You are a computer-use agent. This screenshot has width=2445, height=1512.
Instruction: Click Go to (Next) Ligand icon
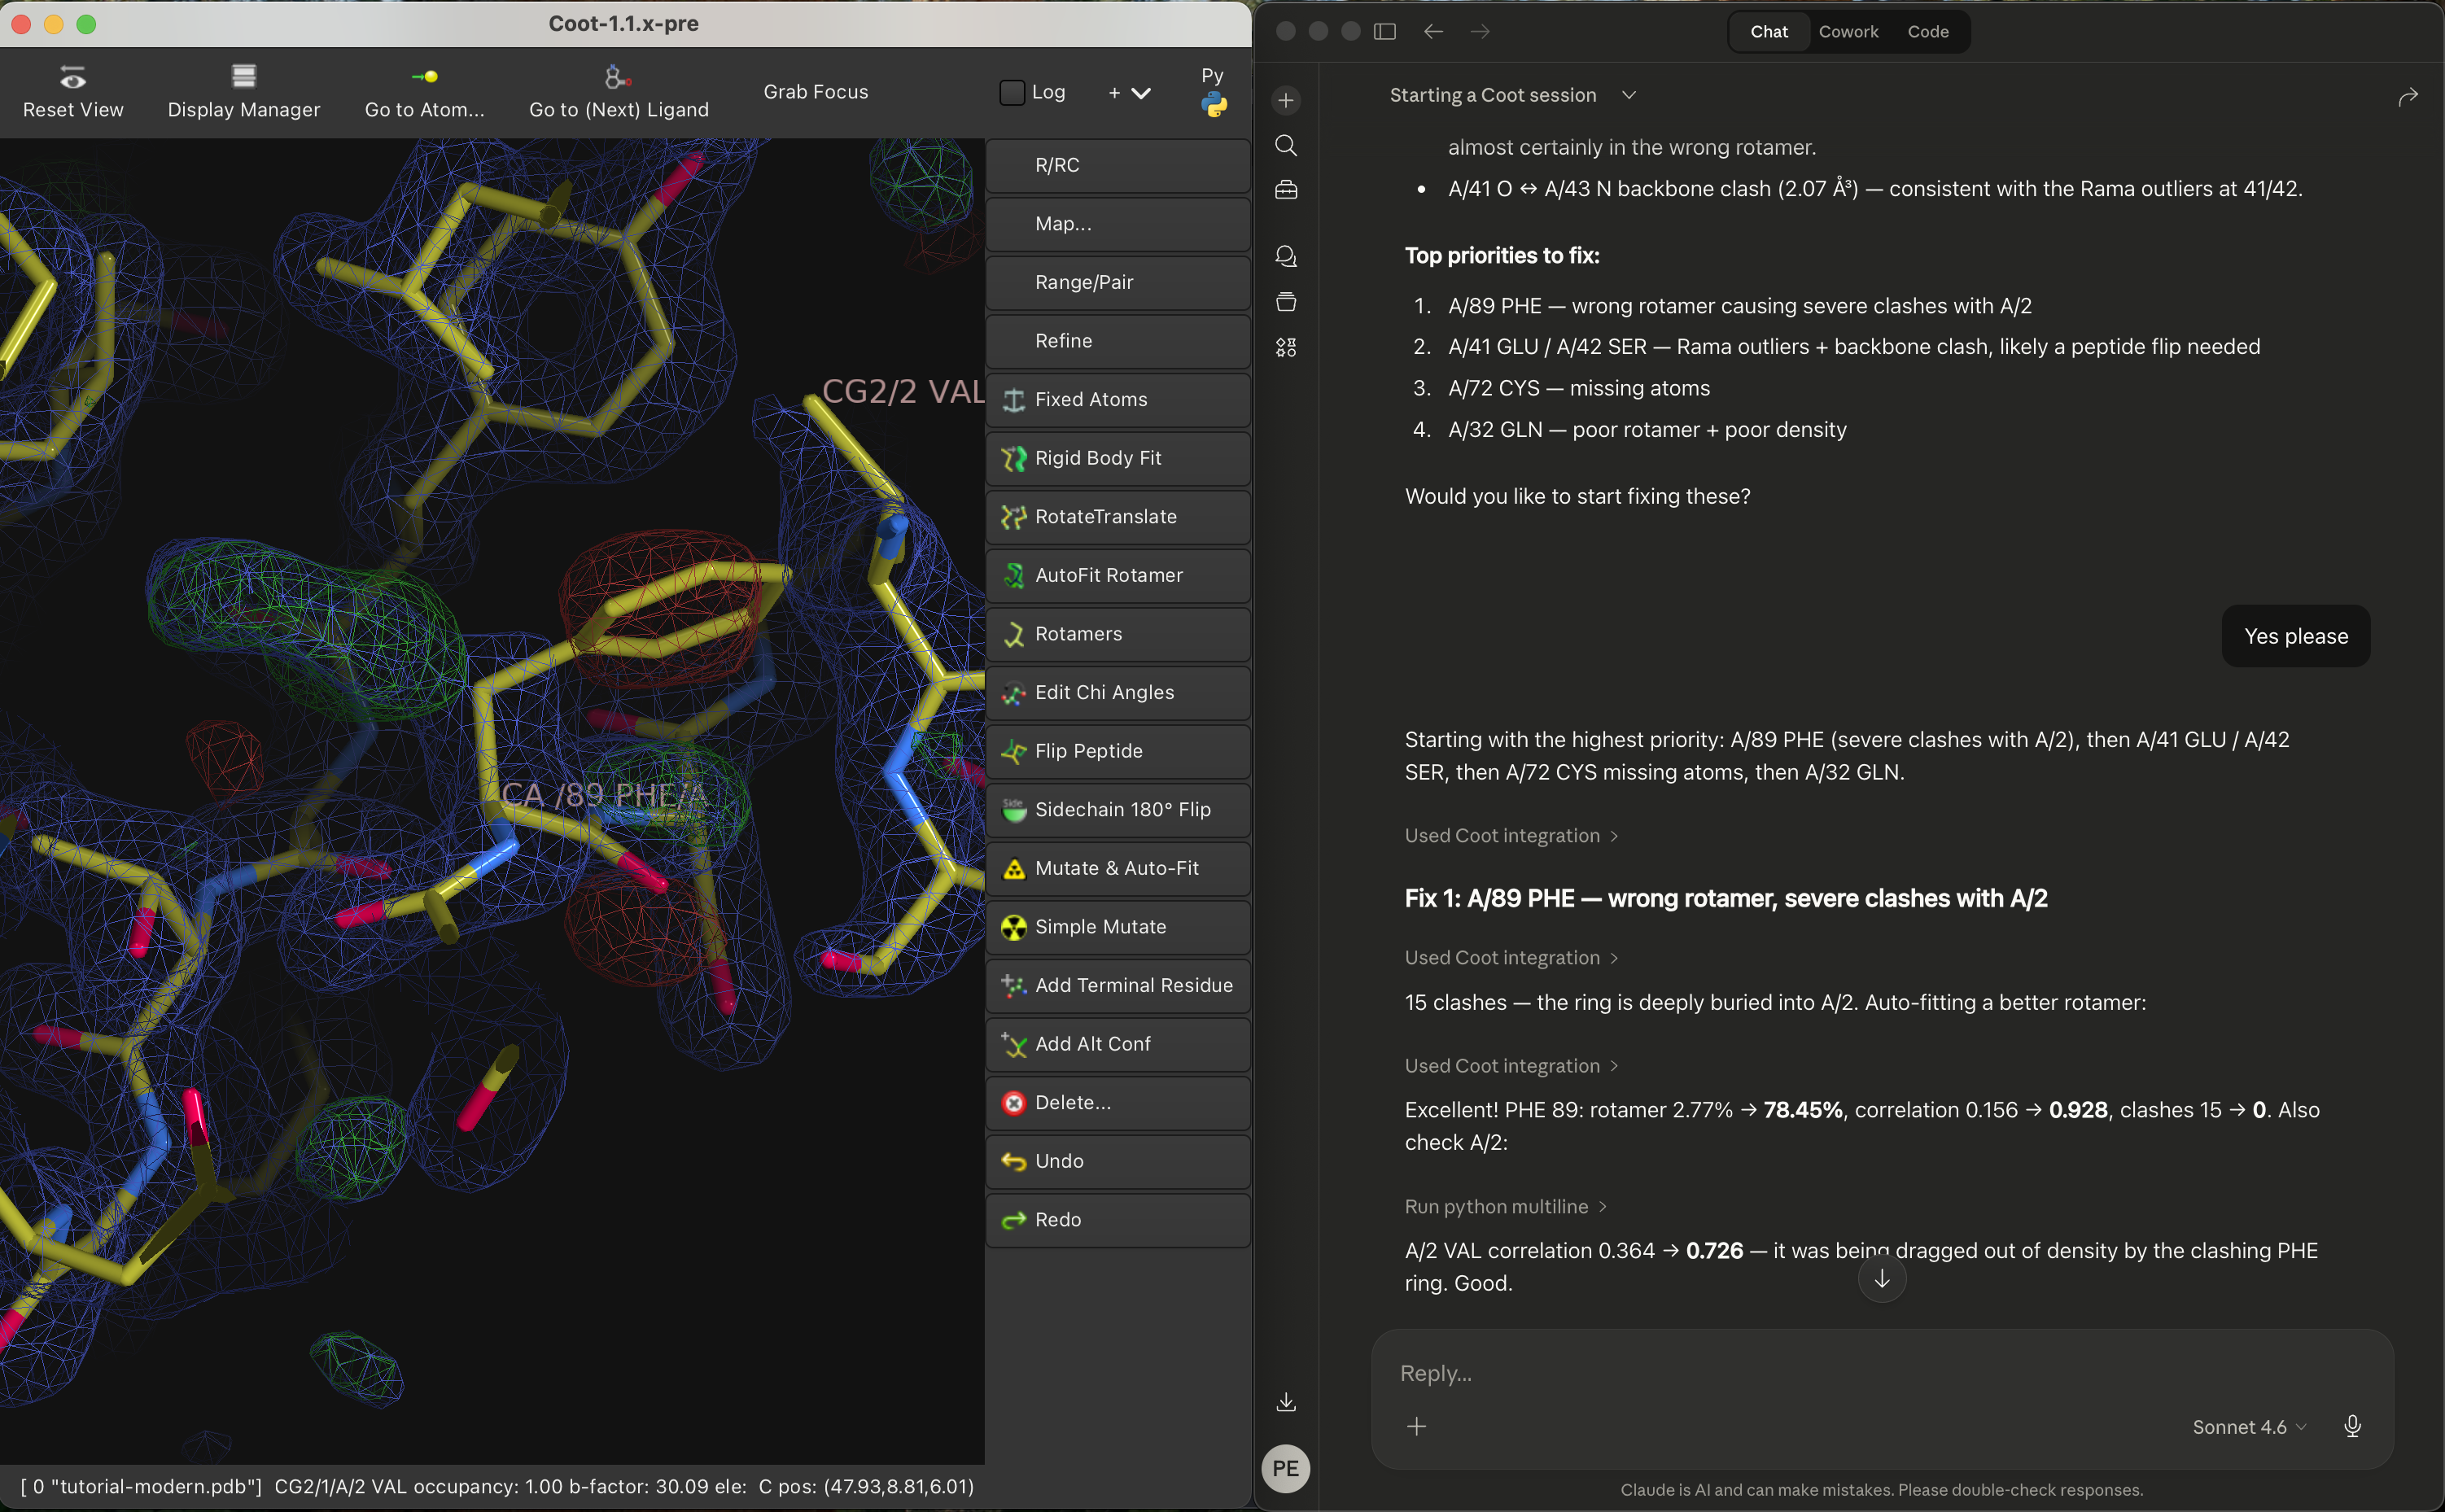point(617,77)
